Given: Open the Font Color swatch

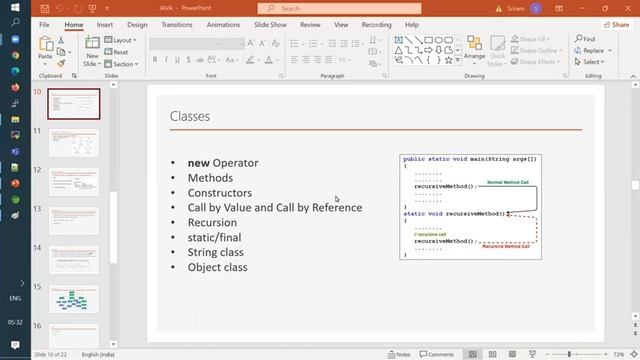Looking at the screenshot, I should [x=269, y=60].
